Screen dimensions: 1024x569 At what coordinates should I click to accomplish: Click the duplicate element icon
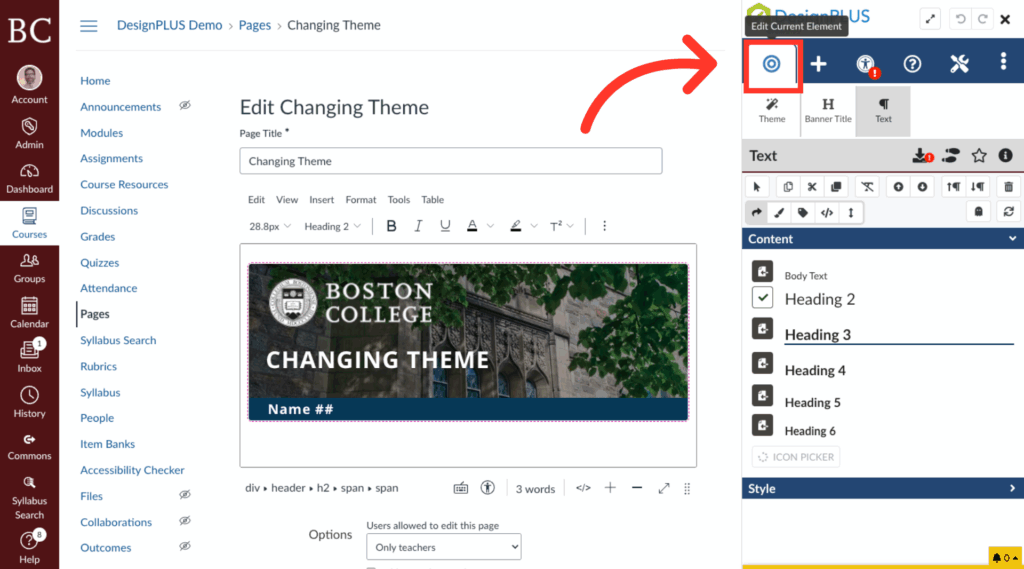tap(836, 187)
